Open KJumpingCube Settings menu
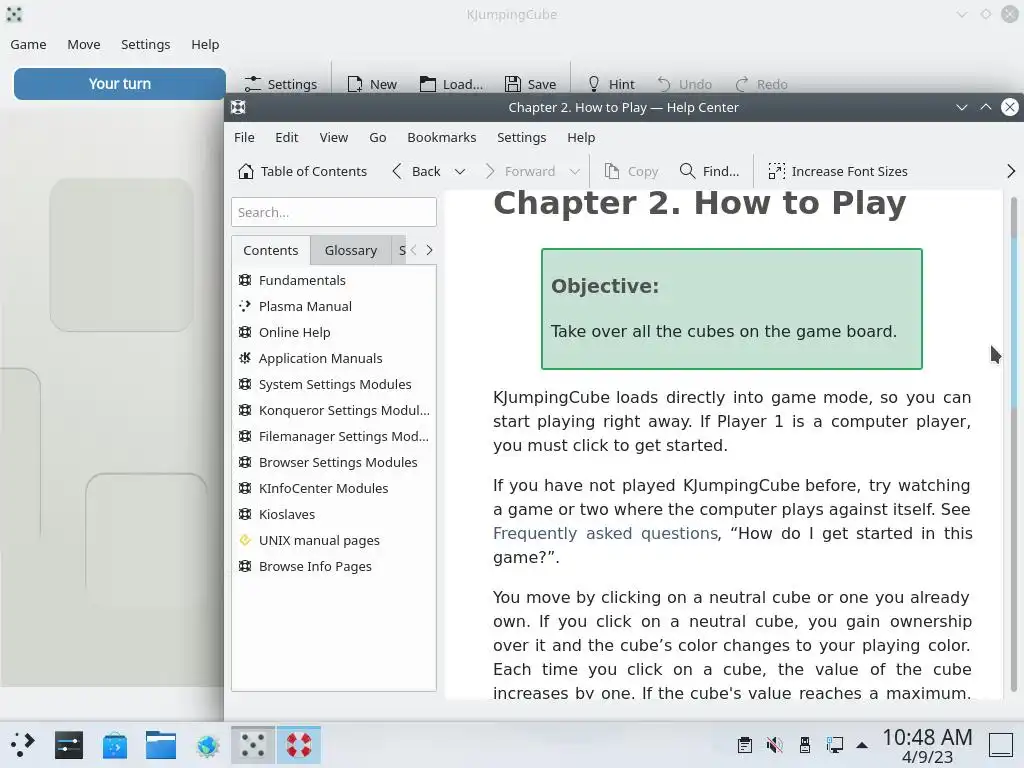Screen dimensions: 1024x768 click(146, 44)
